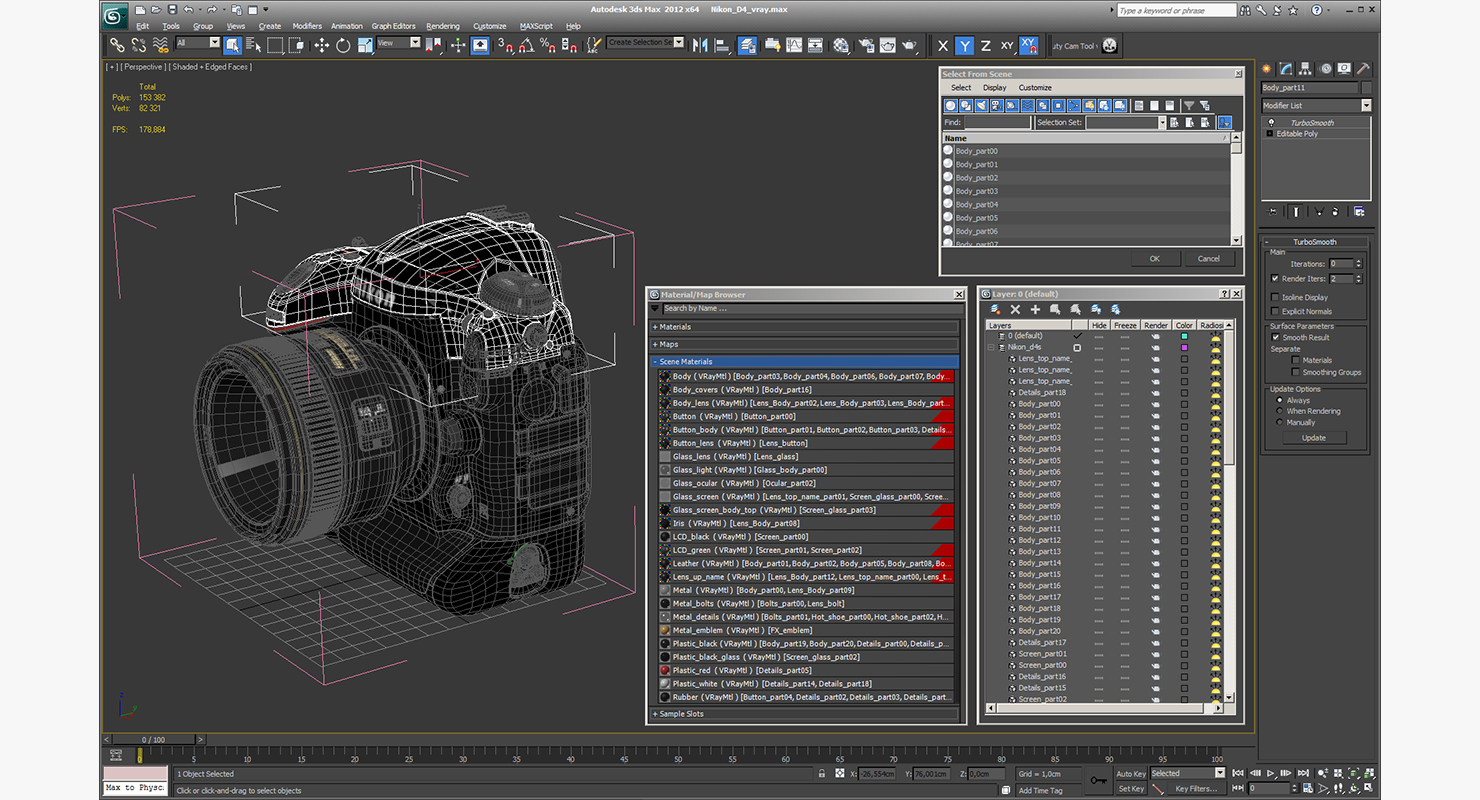Select the Manually update radio button

[1279, 422]
